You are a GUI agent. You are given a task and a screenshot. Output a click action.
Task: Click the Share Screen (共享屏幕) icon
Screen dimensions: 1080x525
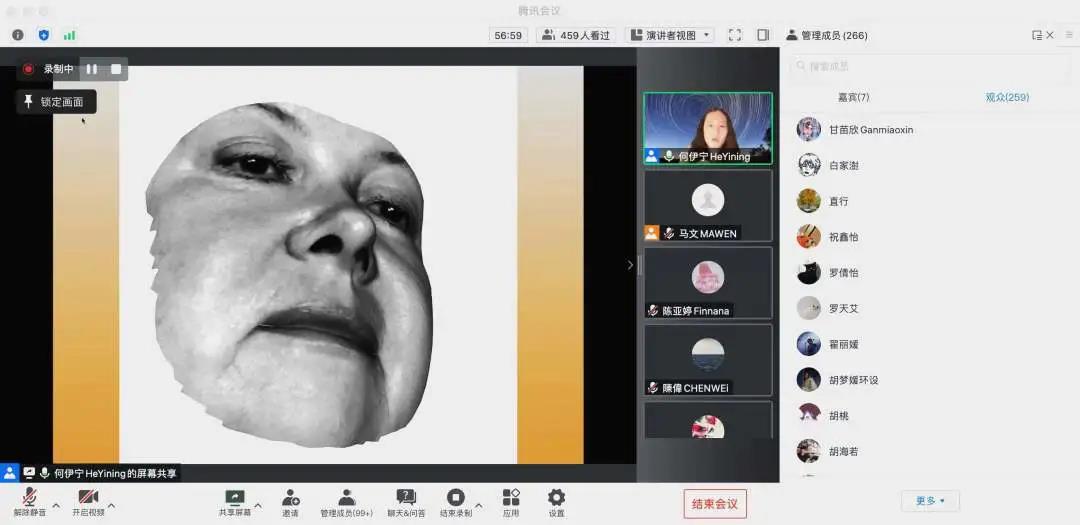click(235, 498)
